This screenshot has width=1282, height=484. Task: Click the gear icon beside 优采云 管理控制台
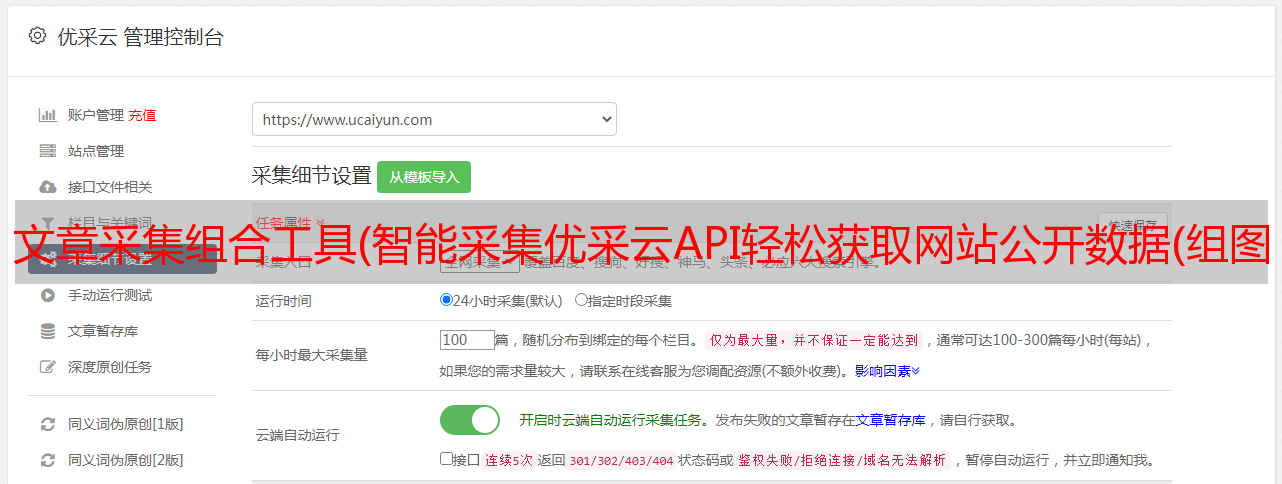point(37,36)
